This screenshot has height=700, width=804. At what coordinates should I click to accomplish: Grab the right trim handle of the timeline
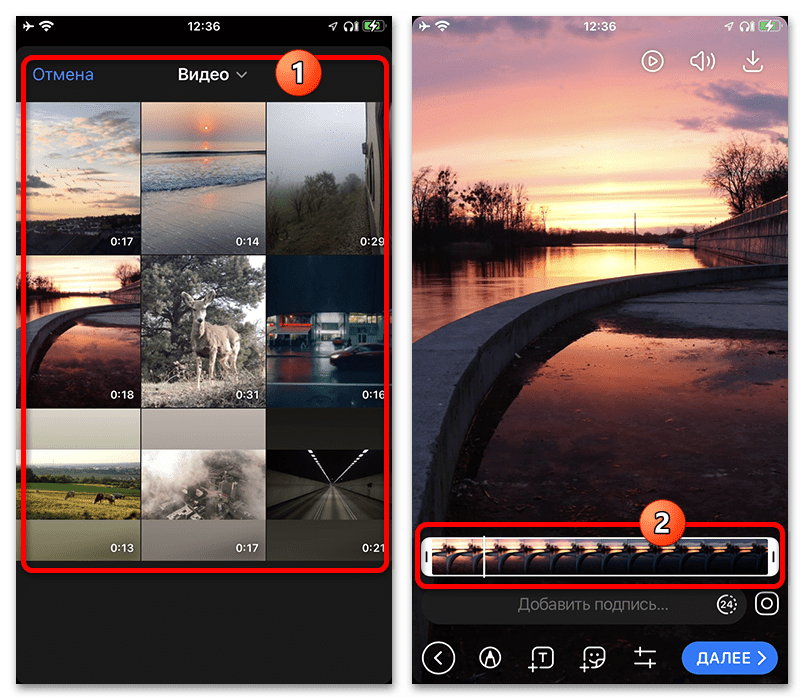pyautogui.click(x=773, y=556)
